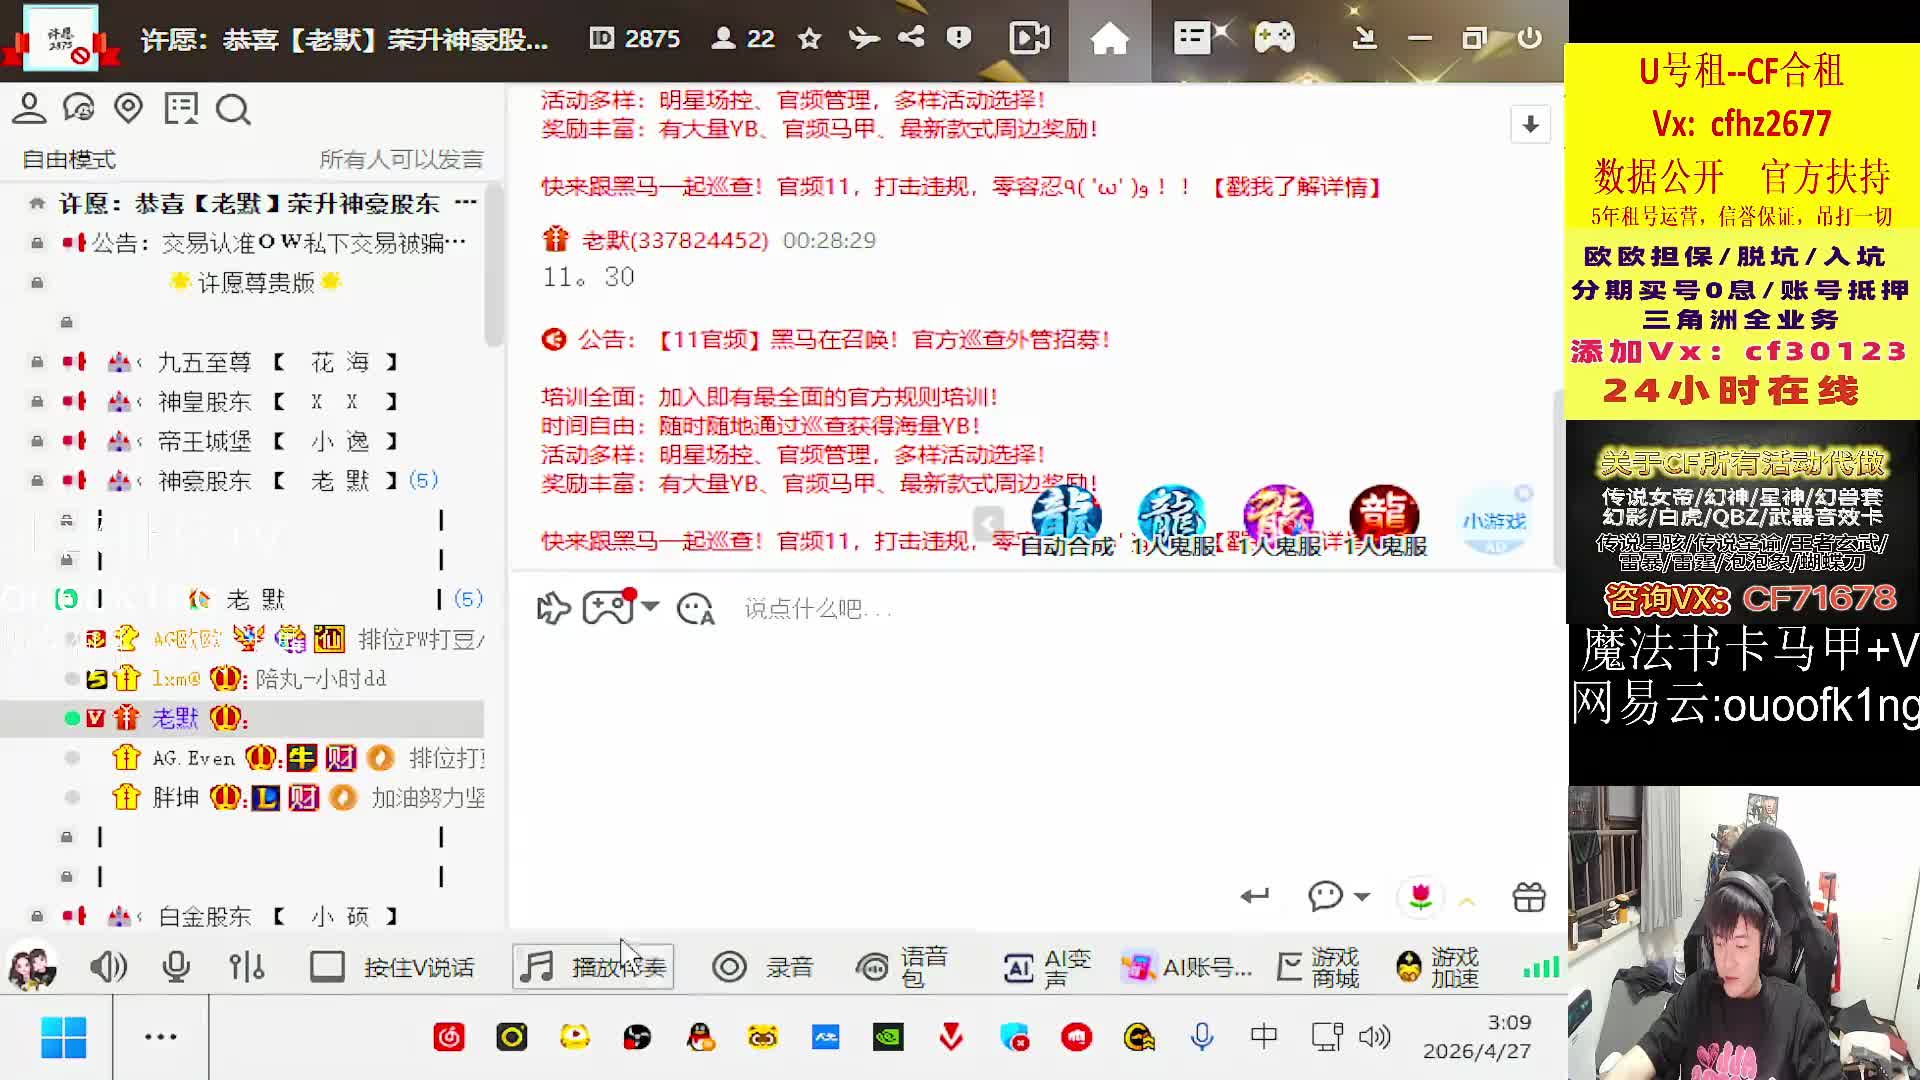Image resolution: width=1920 pixels, height=1080 pixels.
Task: Click the location pin icon
Action: 128,108
